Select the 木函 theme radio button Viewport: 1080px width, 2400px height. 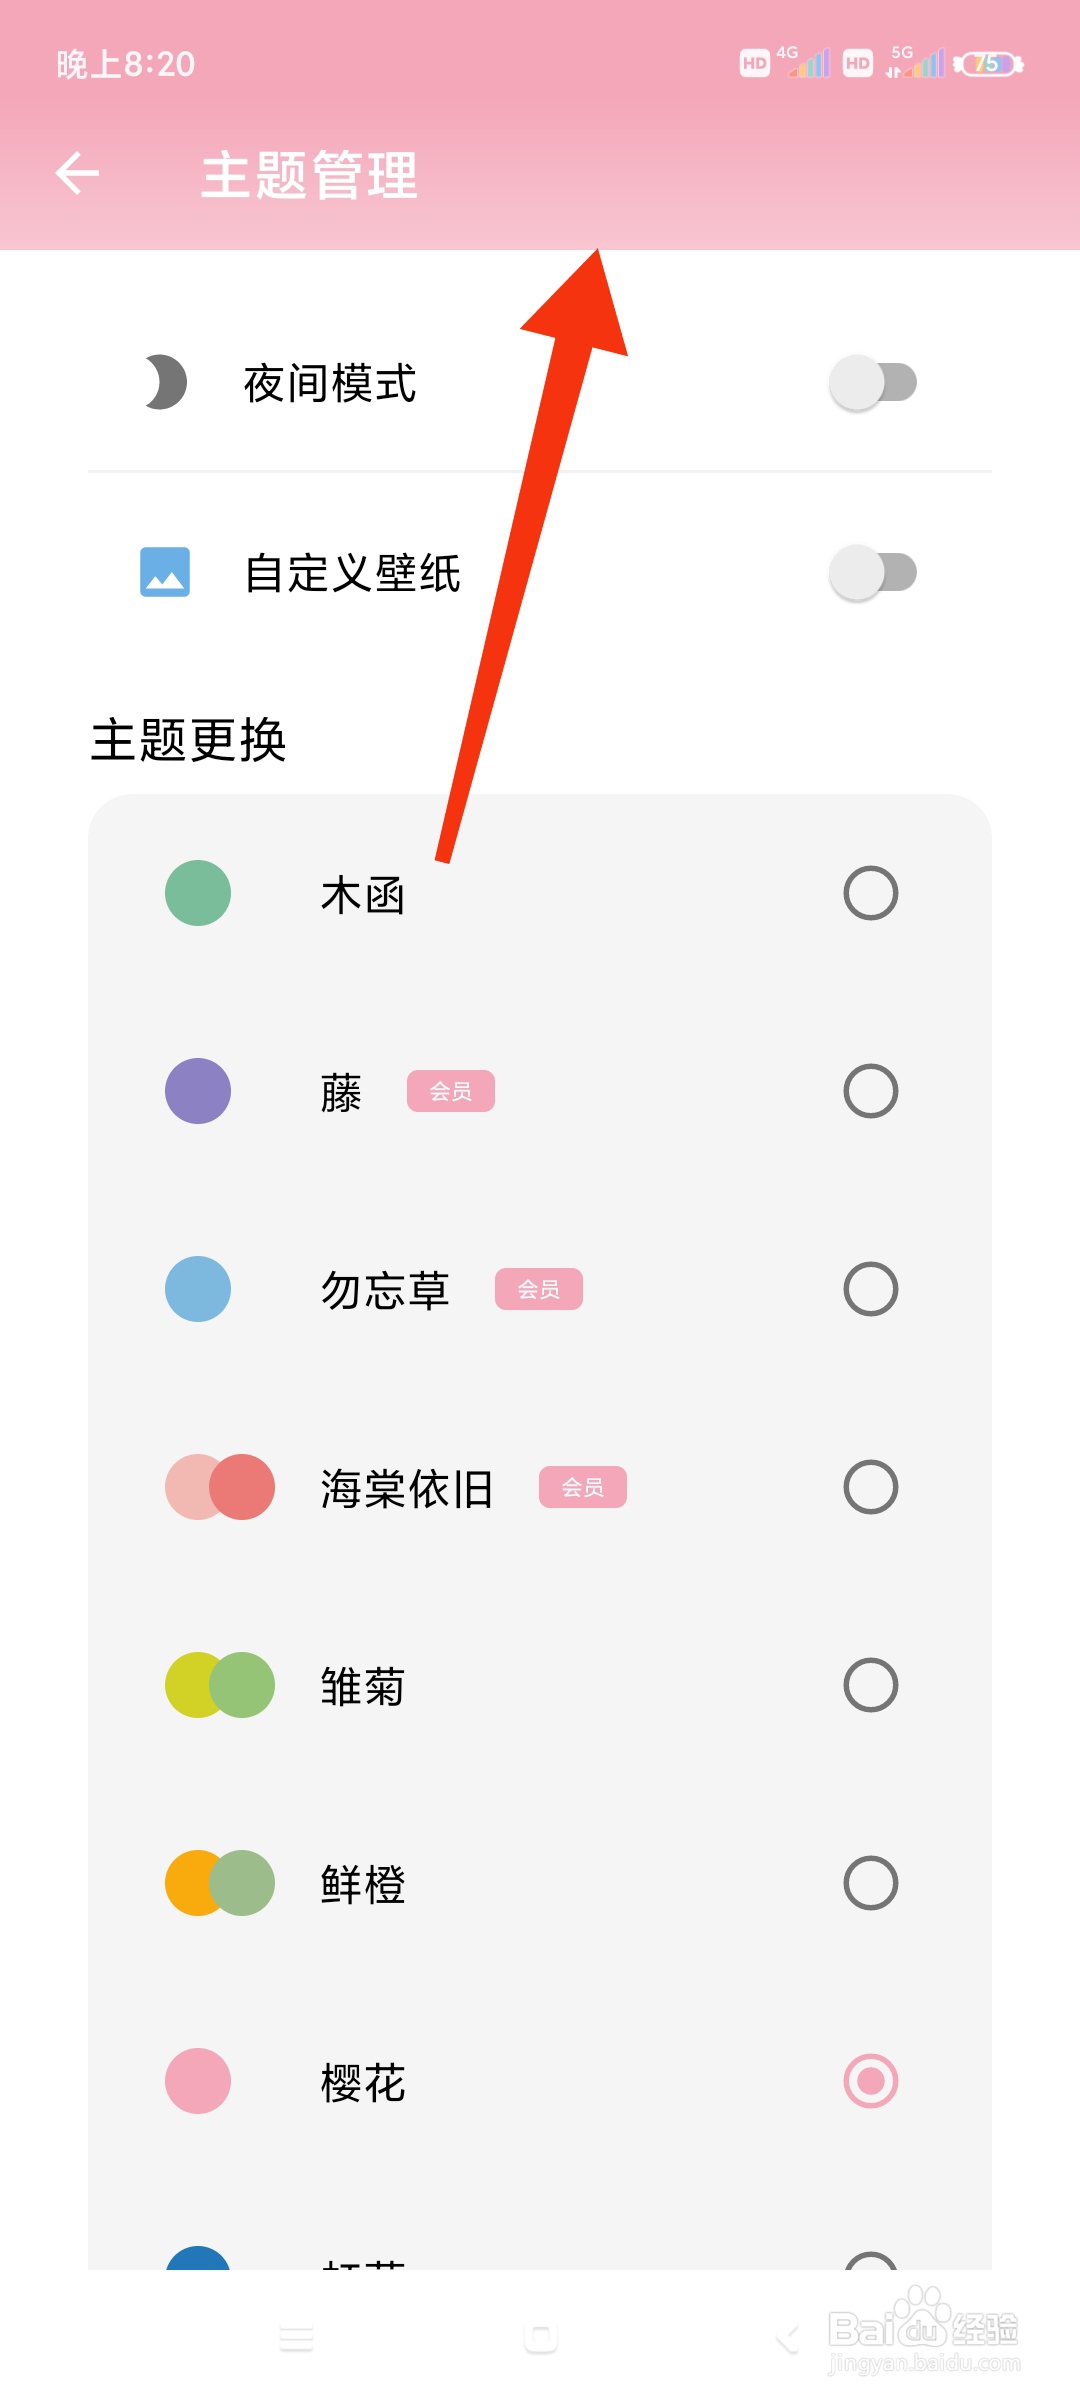(x=871, y=893)
